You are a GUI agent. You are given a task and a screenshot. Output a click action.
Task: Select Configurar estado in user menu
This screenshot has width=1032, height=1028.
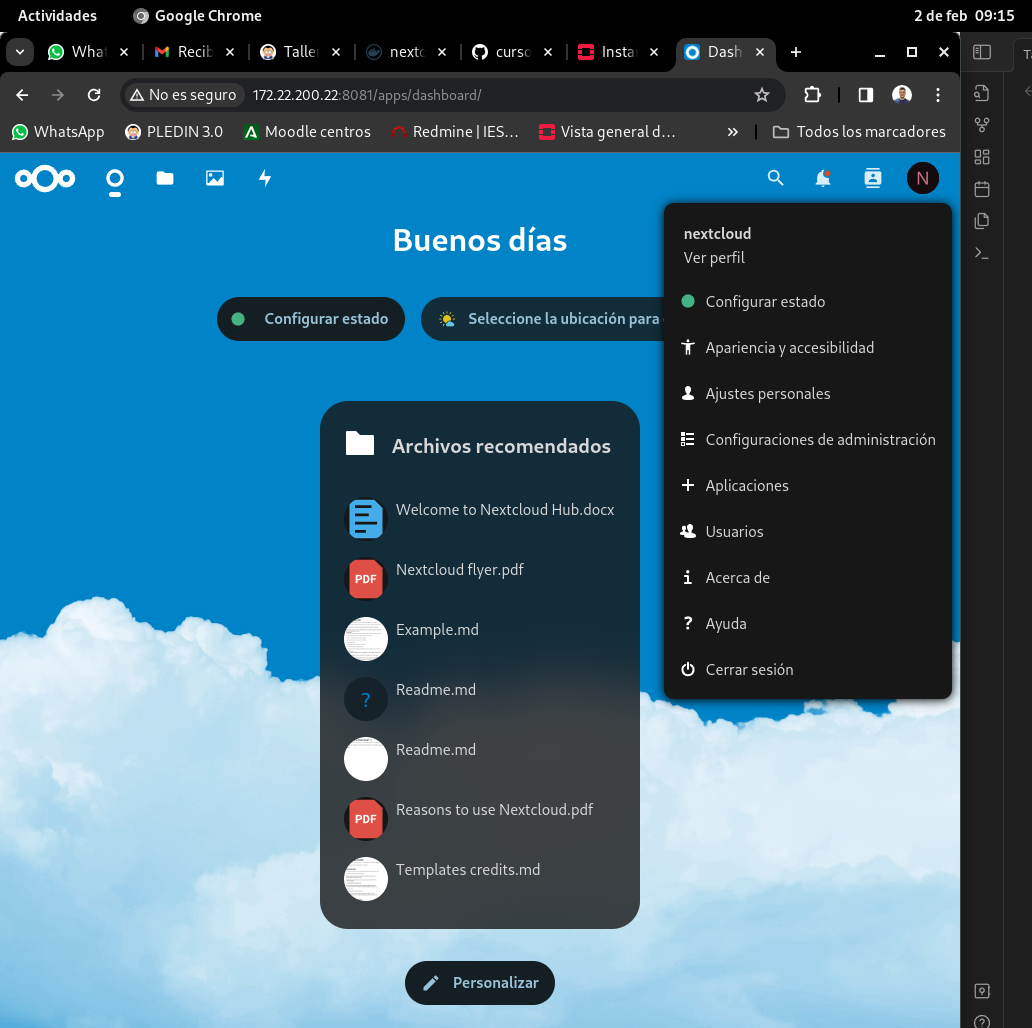pyautogui.click(x=808, y=301)
